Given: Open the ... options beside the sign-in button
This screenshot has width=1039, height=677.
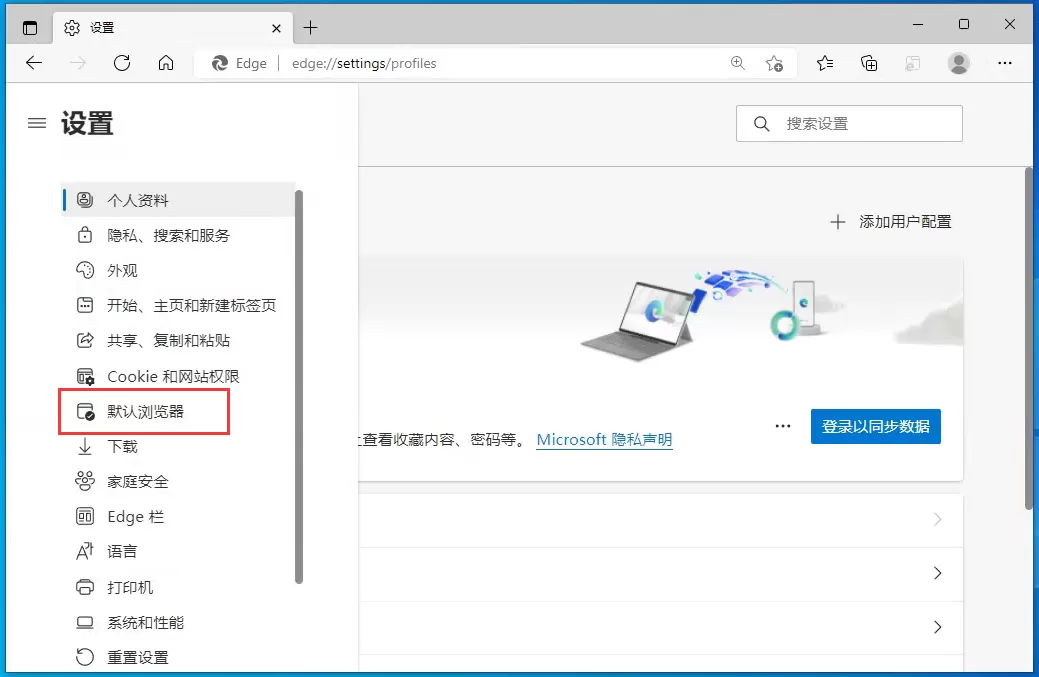Looking at the screenshot, I should tap(783, 426).
